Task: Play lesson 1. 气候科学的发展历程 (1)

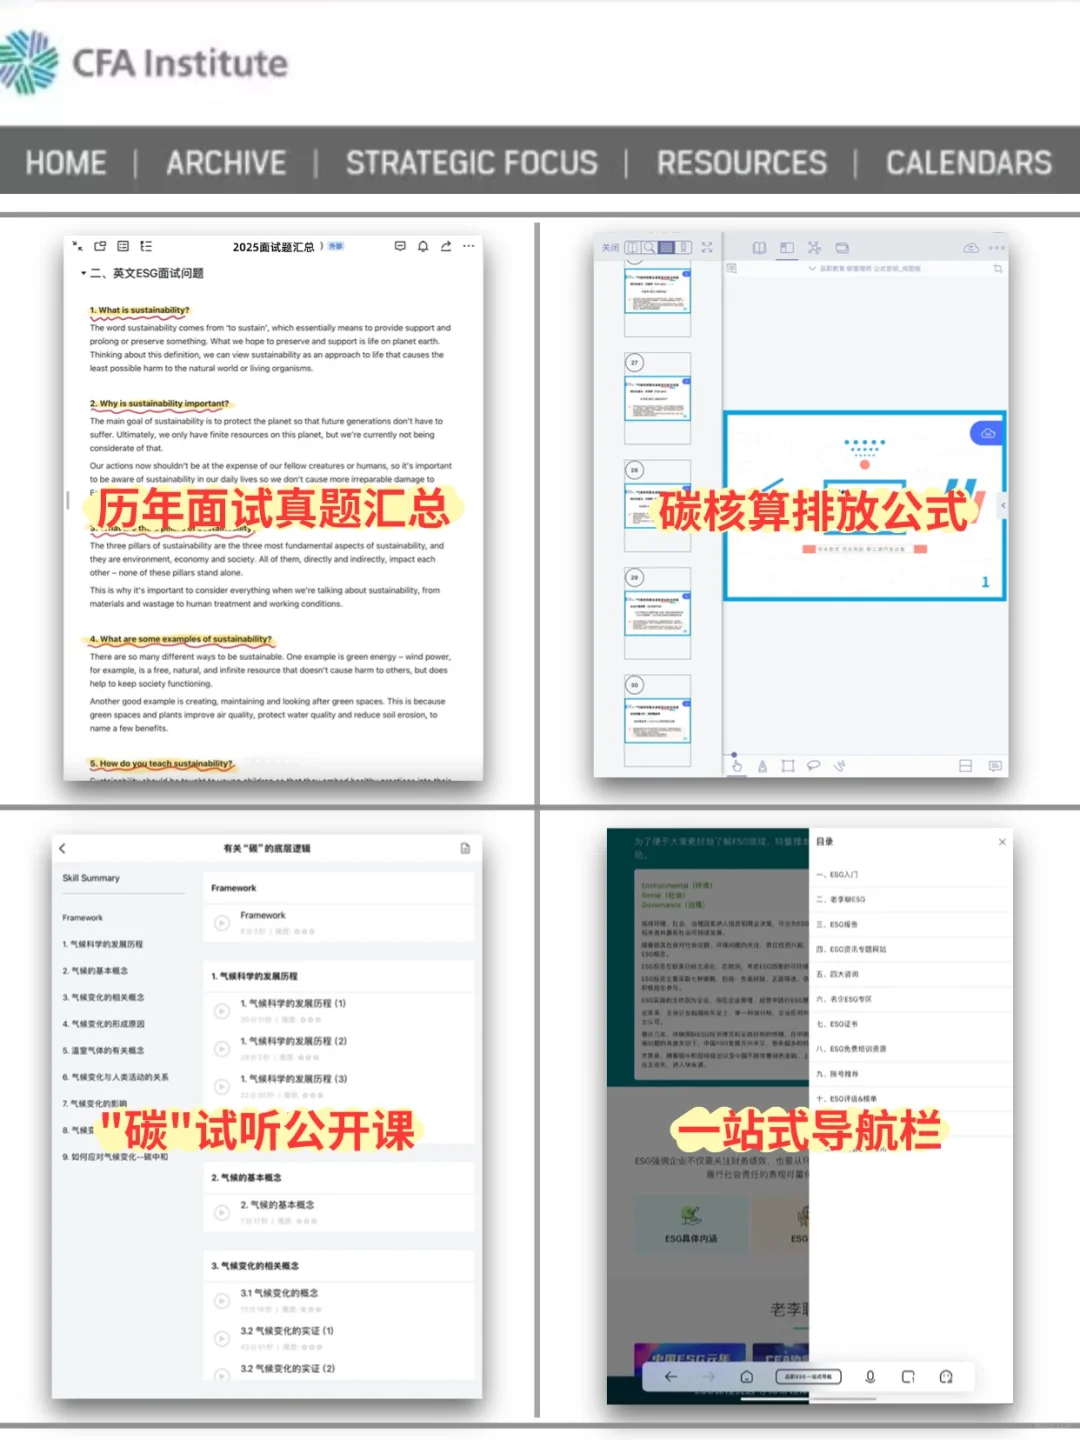Action: click(x=222, y=1011)
